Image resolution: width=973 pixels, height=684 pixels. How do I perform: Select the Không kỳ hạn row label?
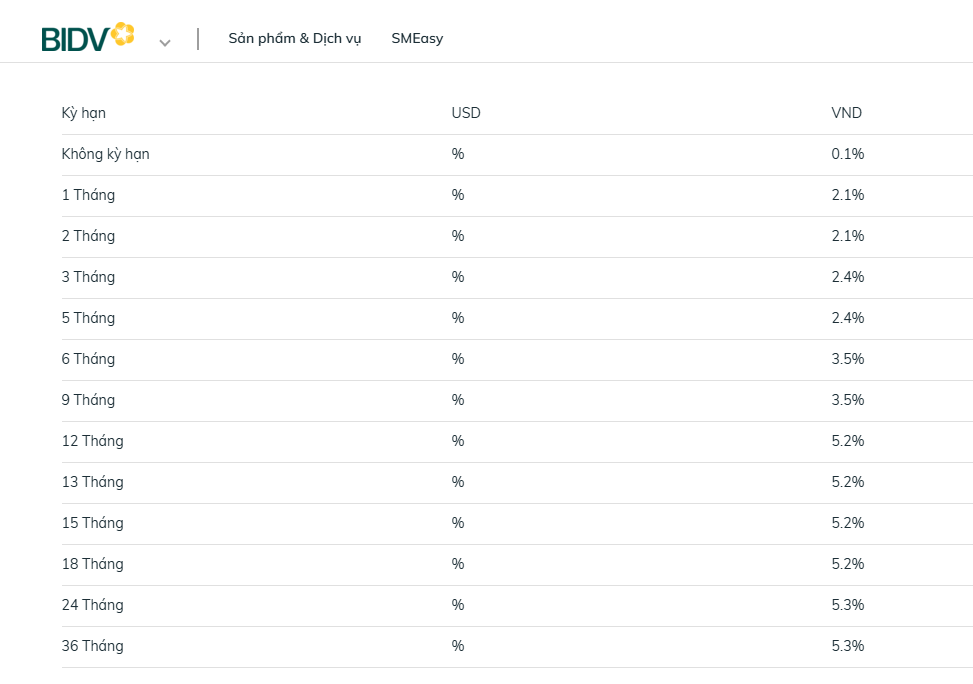pyautogui.click(x=105, y=154)
